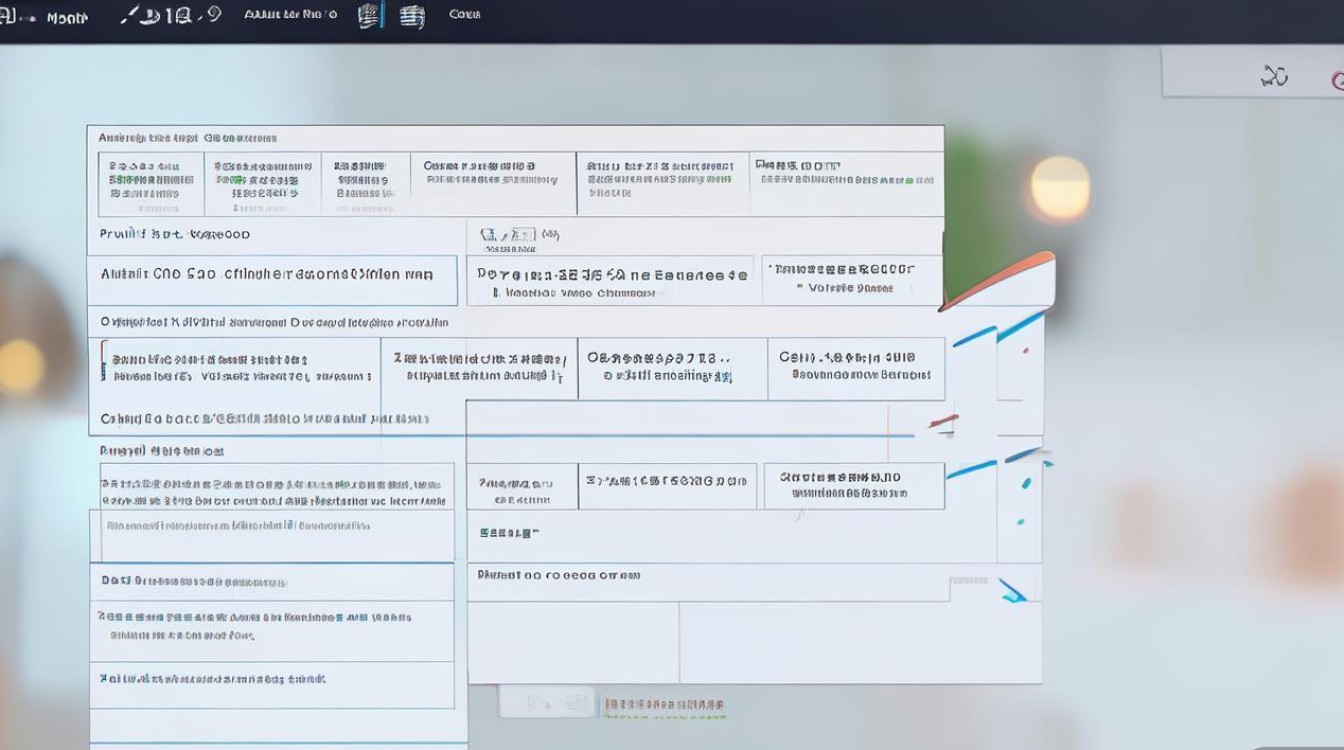1344x750 pixels.
Task: Click the 'Alutait C0O S20' input field
Action: click(x=272, y=280)
